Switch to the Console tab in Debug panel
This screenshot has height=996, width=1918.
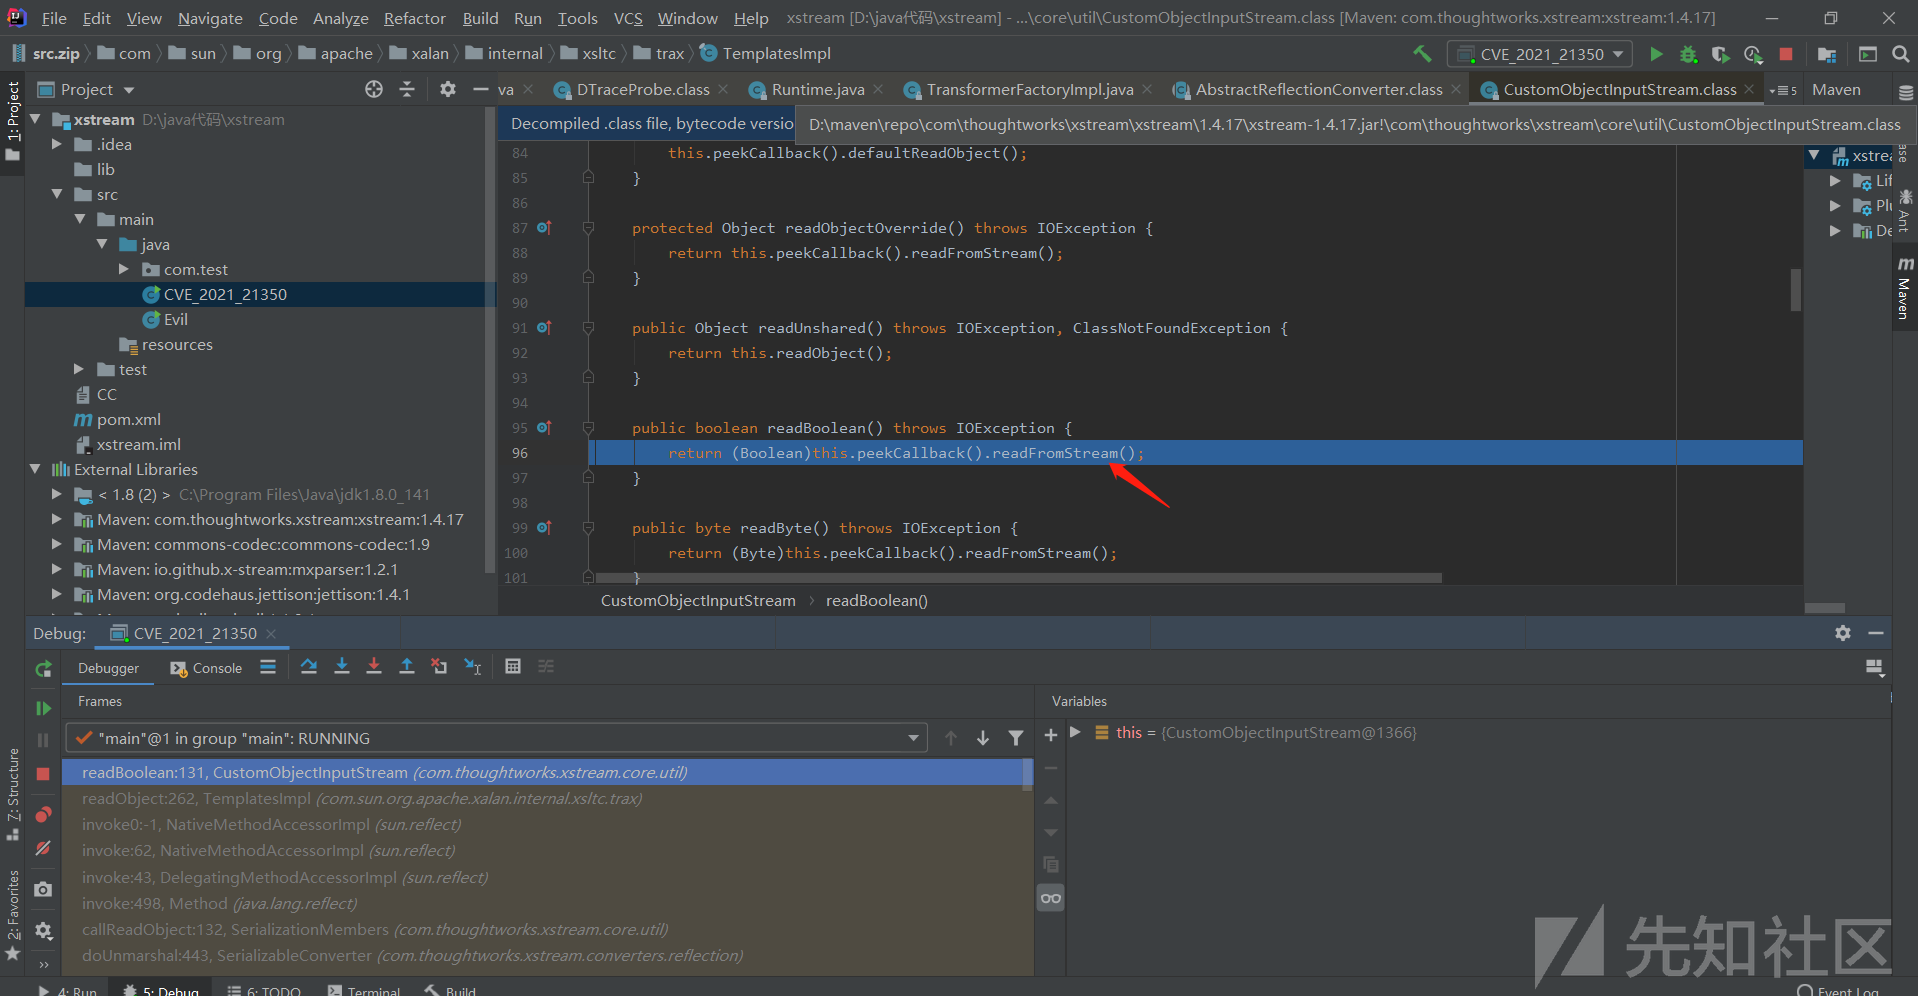pos(206,668)
